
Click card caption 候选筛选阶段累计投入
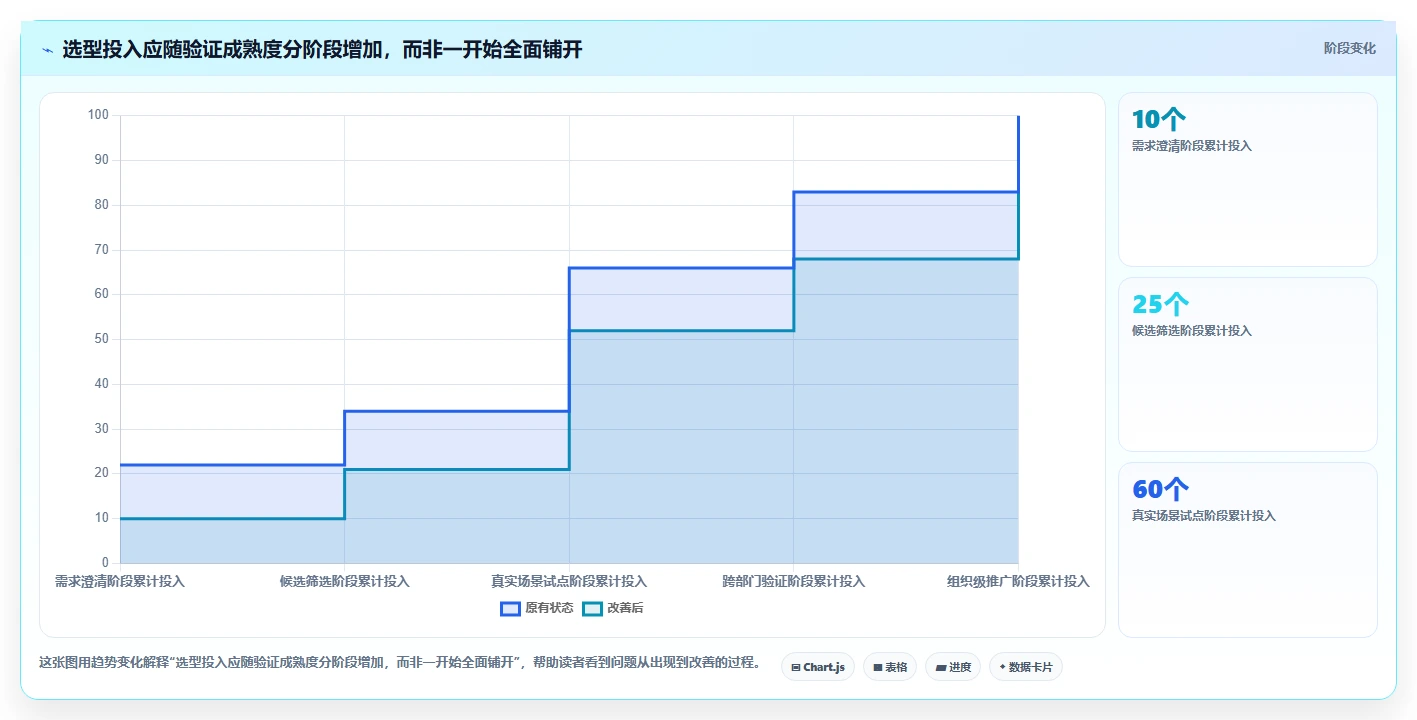tap(1192, 331)
